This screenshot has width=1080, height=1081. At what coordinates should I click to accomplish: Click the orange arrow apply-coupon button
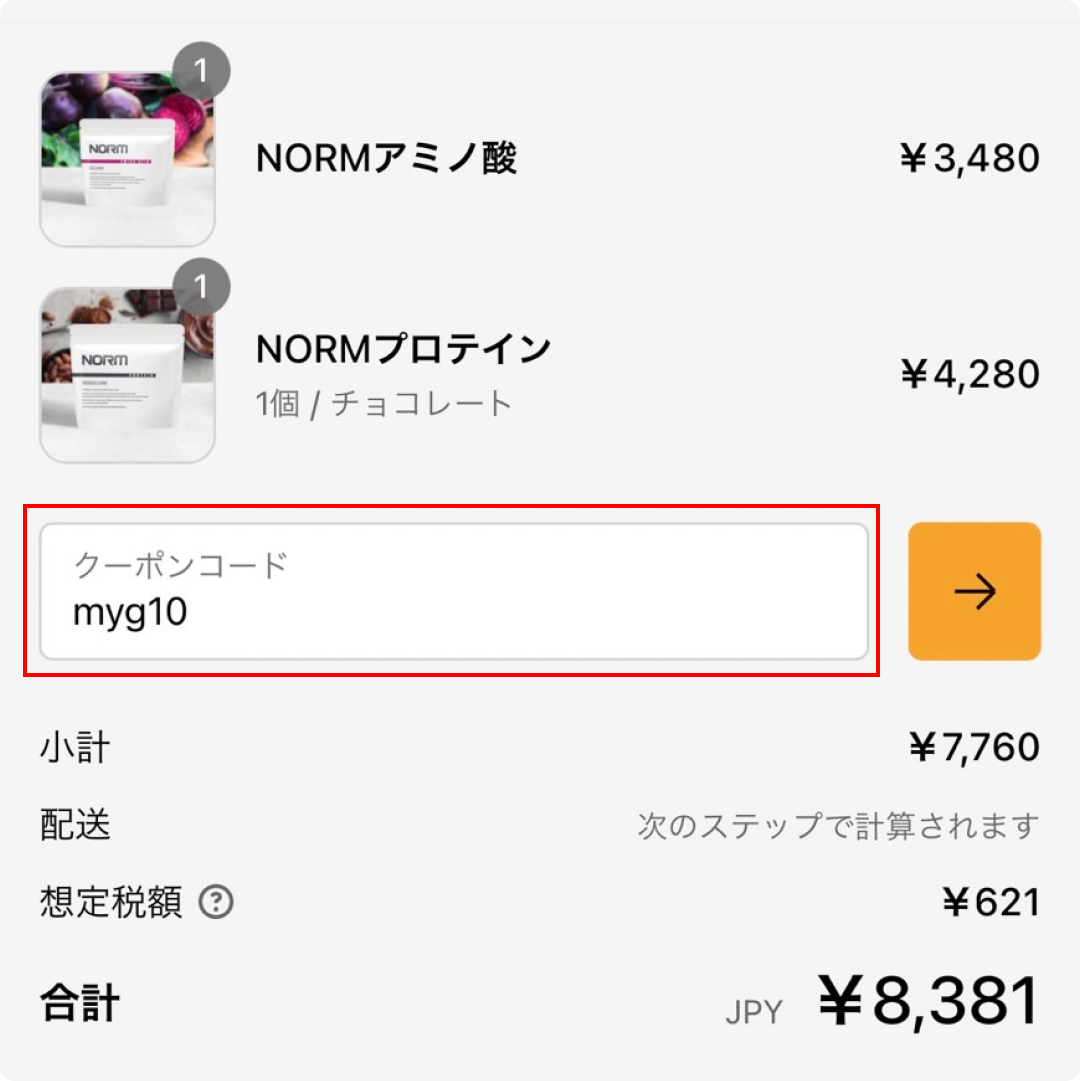(x=974, y=591)
